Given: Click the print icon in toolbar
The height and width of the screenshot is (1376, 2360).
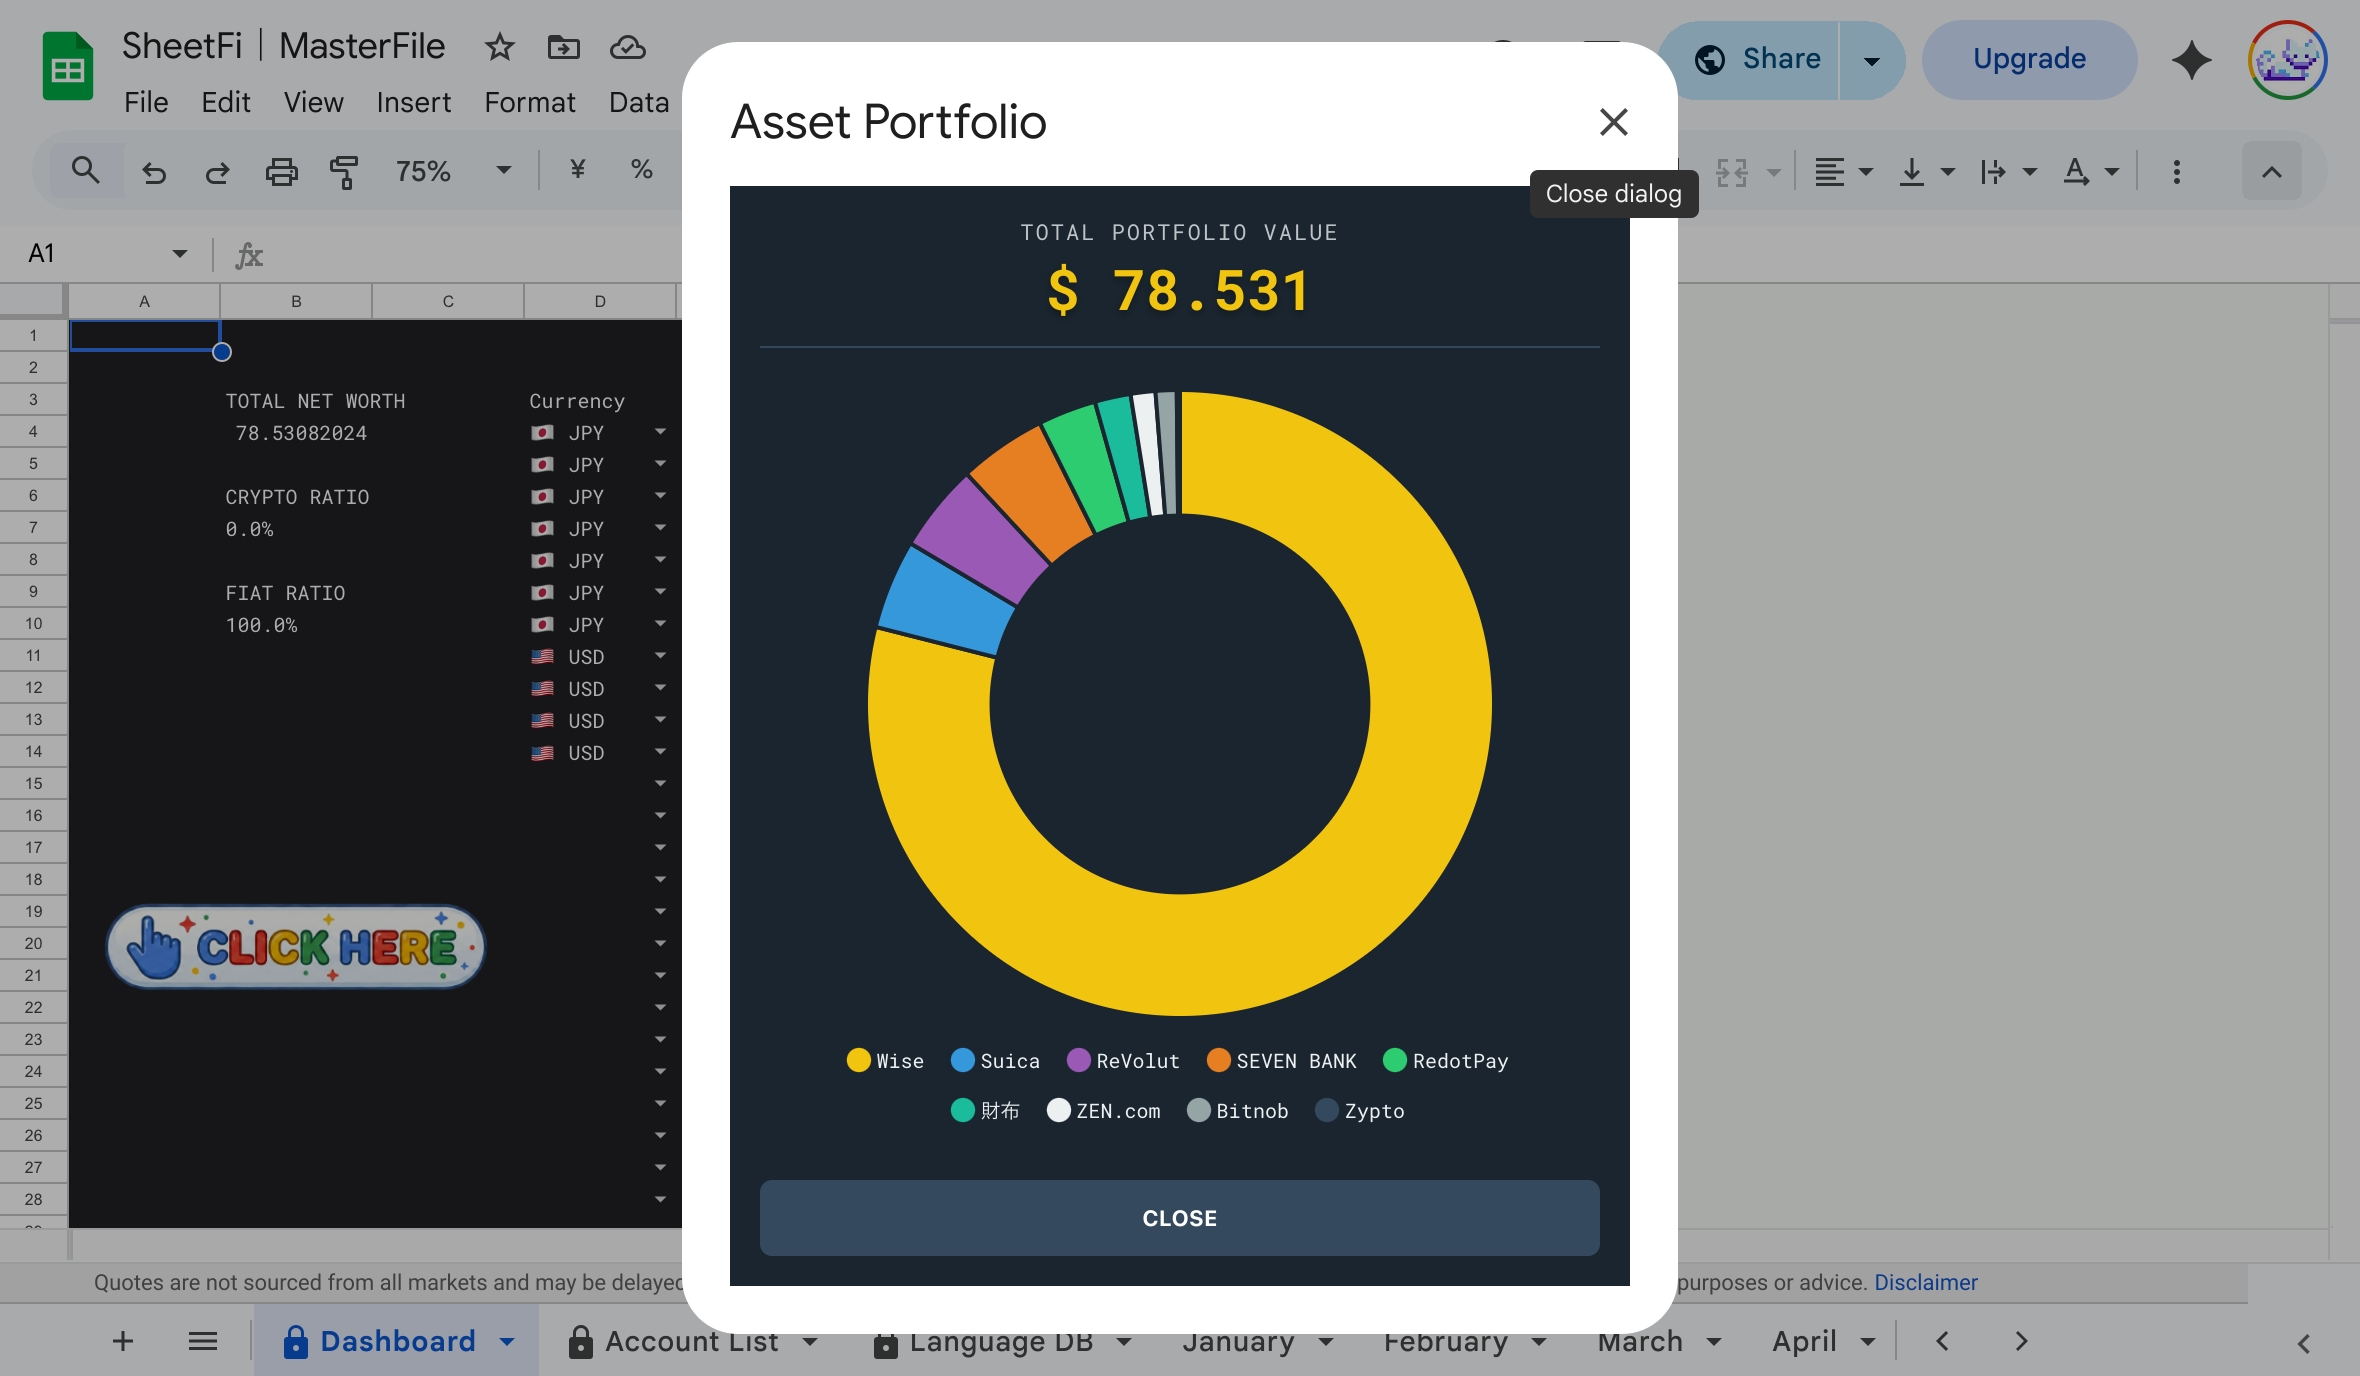Looking at the screenshot, I should (281, 172).
